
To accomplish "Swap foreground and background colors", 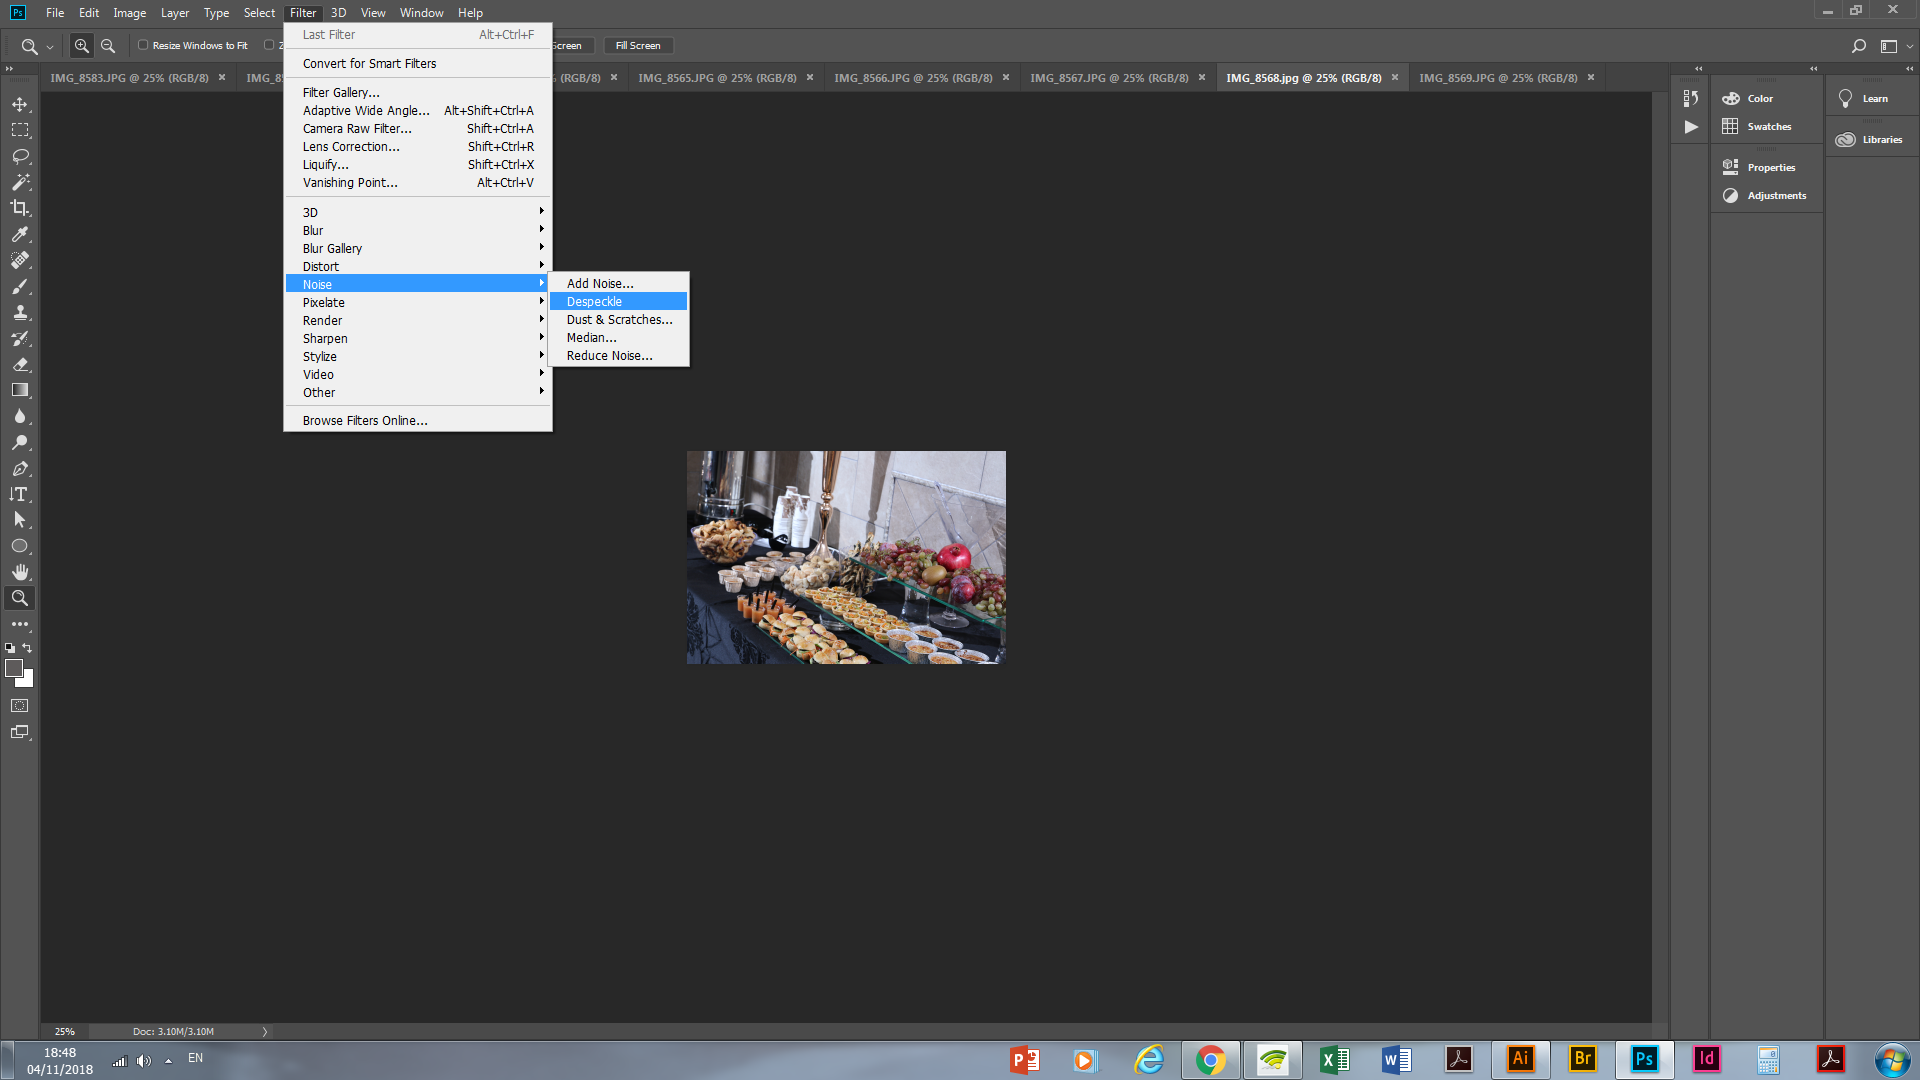I will coord(28,648).
